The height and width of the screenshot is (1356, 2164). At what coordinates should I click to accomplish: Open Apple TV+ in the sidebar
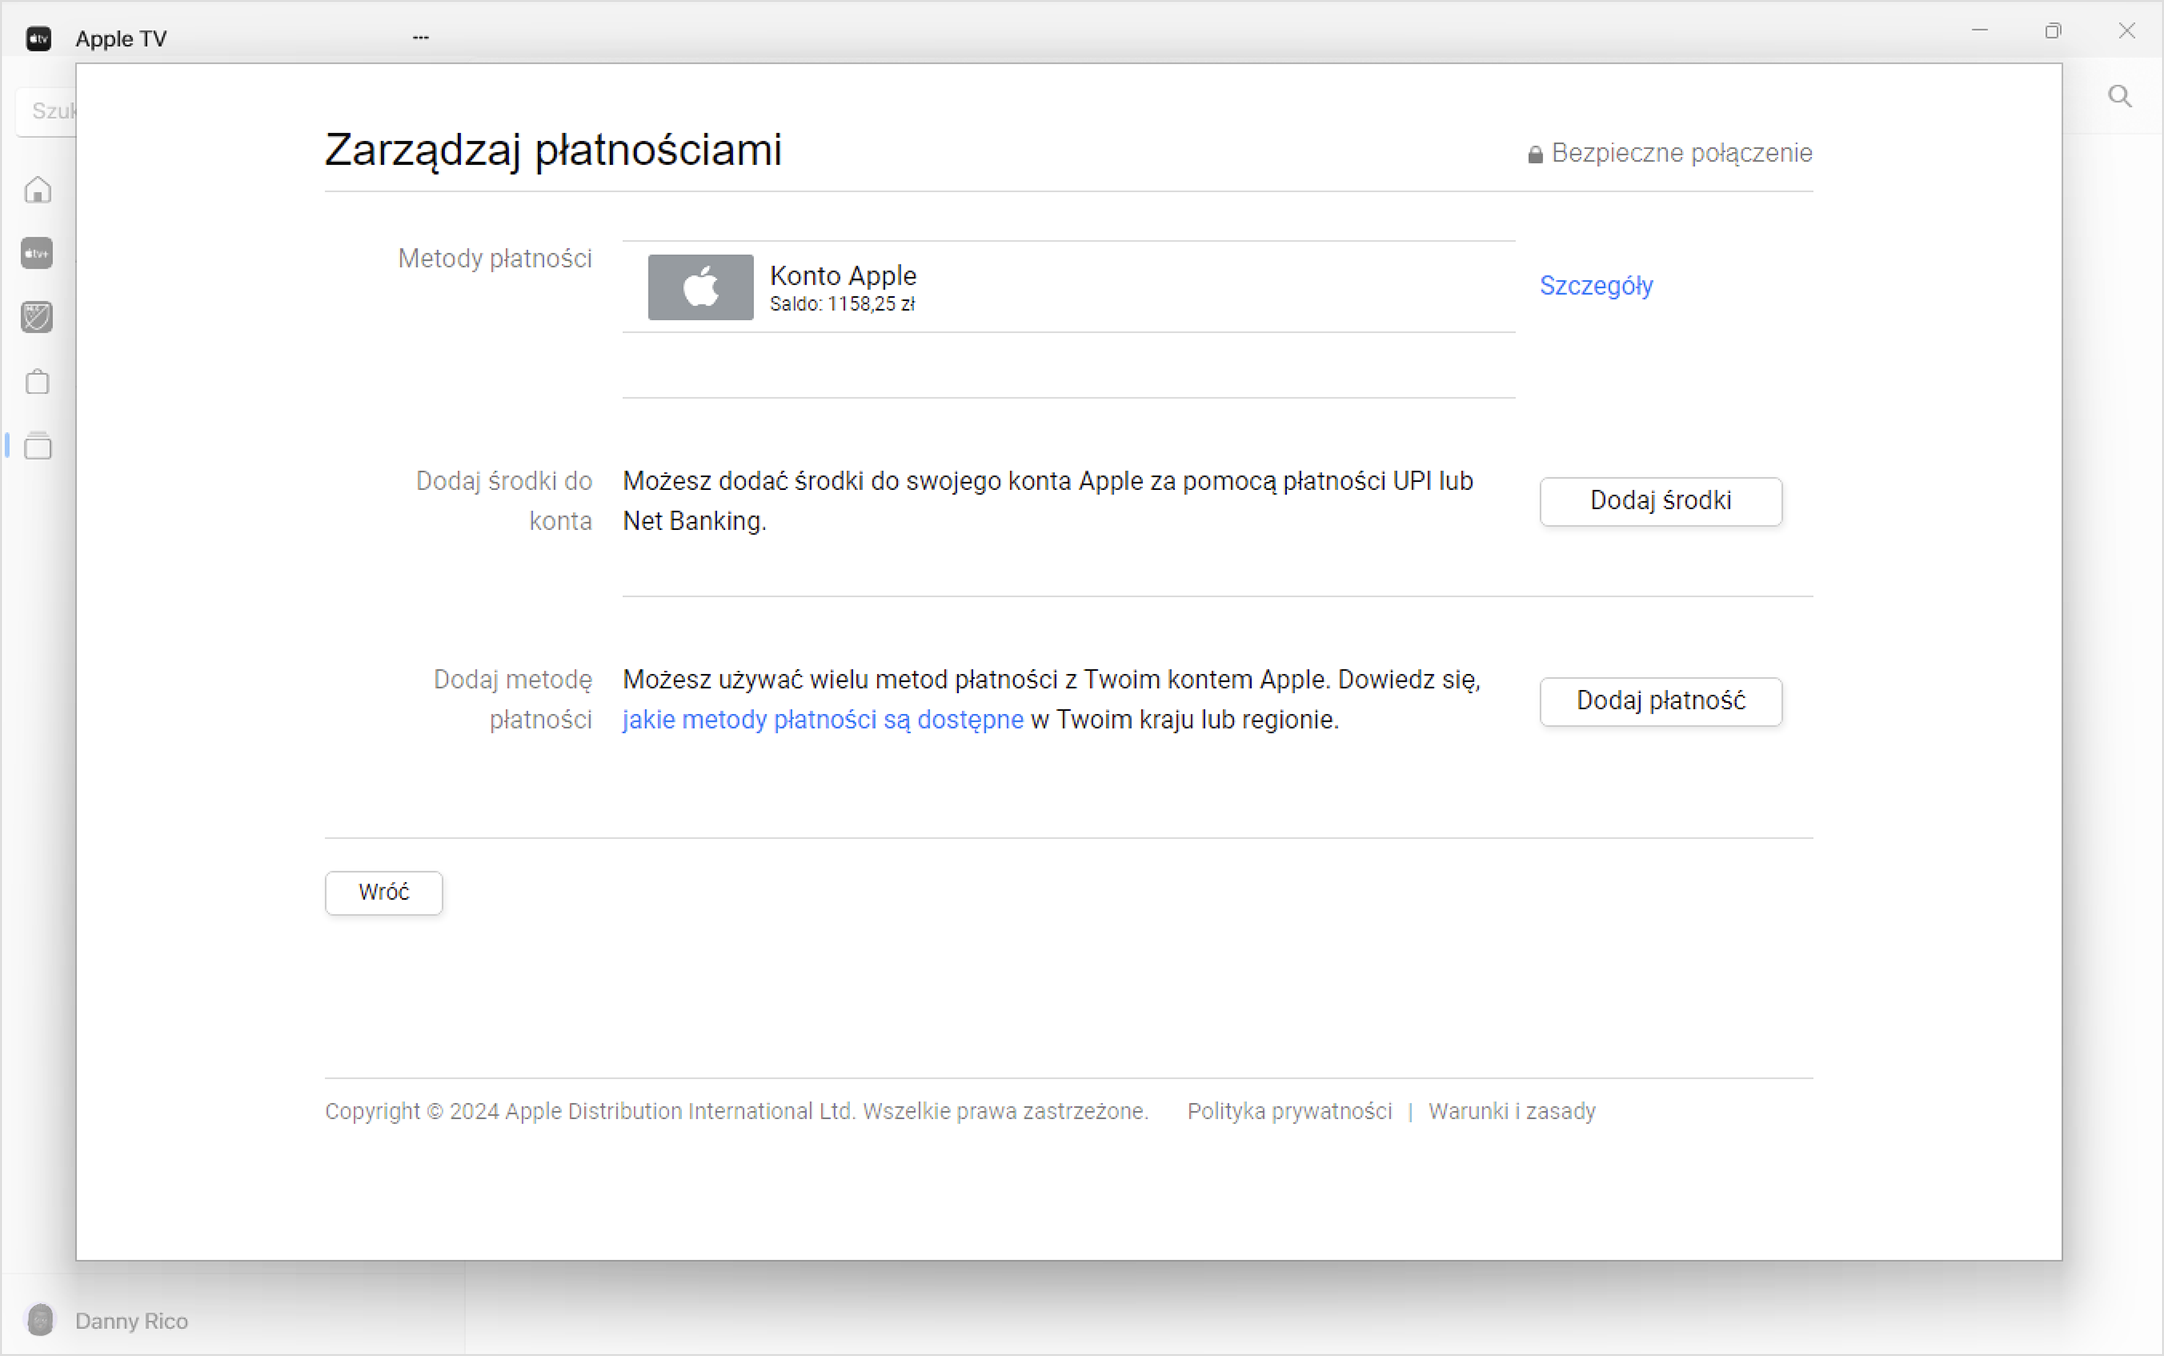point(38,253)
